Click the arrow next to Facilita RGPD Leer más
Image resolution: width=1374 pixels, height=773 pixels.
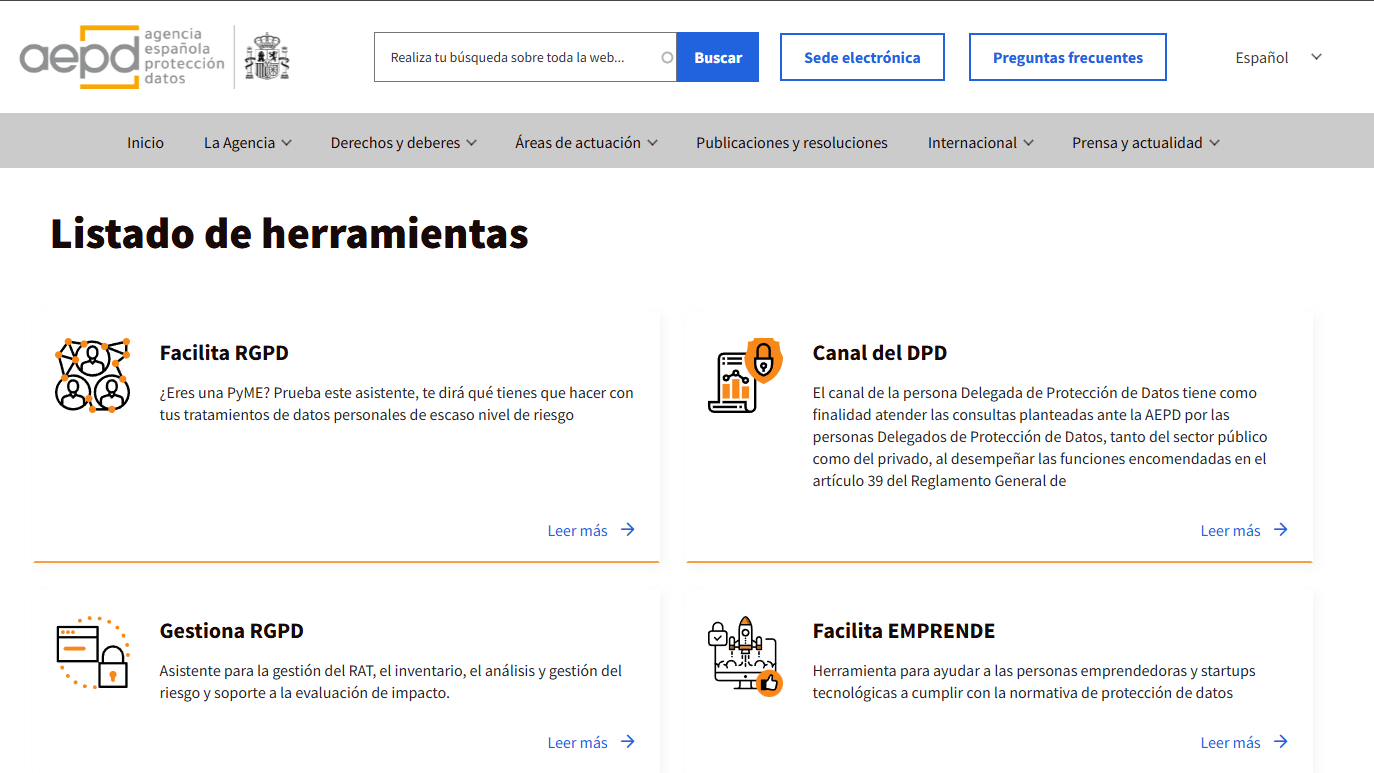coord(628,530)
